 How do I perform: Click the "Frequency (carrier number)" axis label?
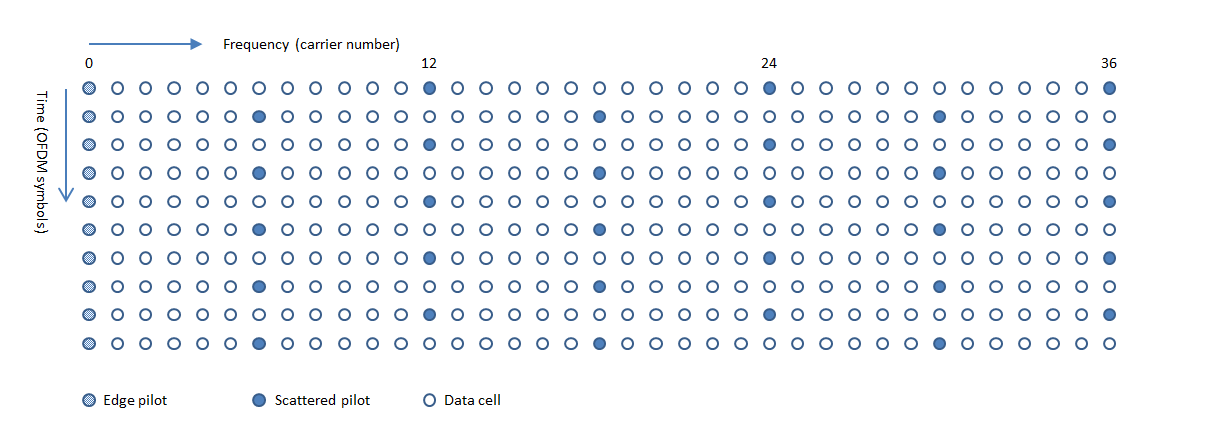(x=311, y=44)
